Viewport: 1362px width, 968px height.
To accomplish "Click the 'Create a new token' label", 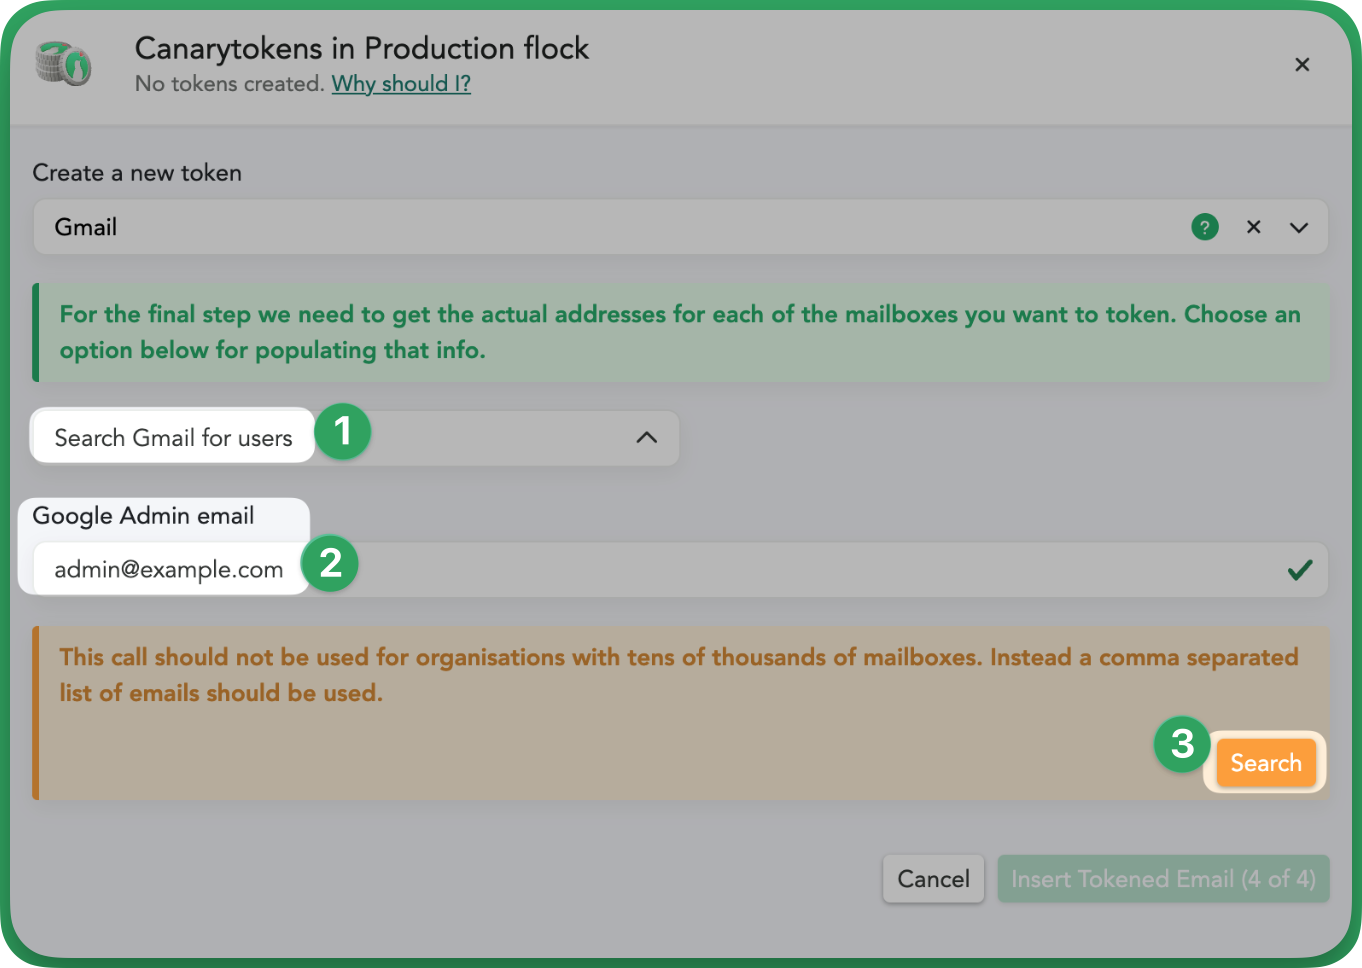I will click(137, 173).
